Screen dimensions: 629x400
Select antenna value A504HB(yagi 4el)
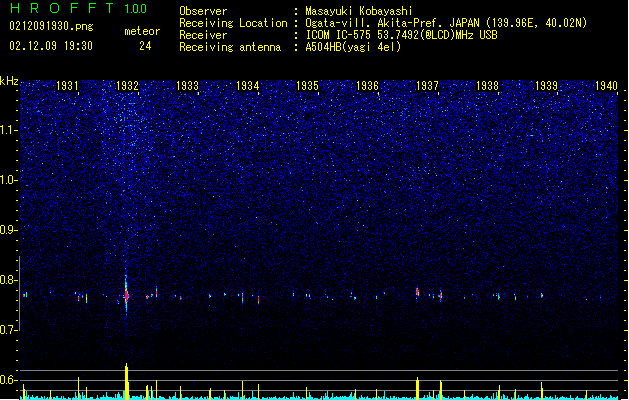(353, 47)
